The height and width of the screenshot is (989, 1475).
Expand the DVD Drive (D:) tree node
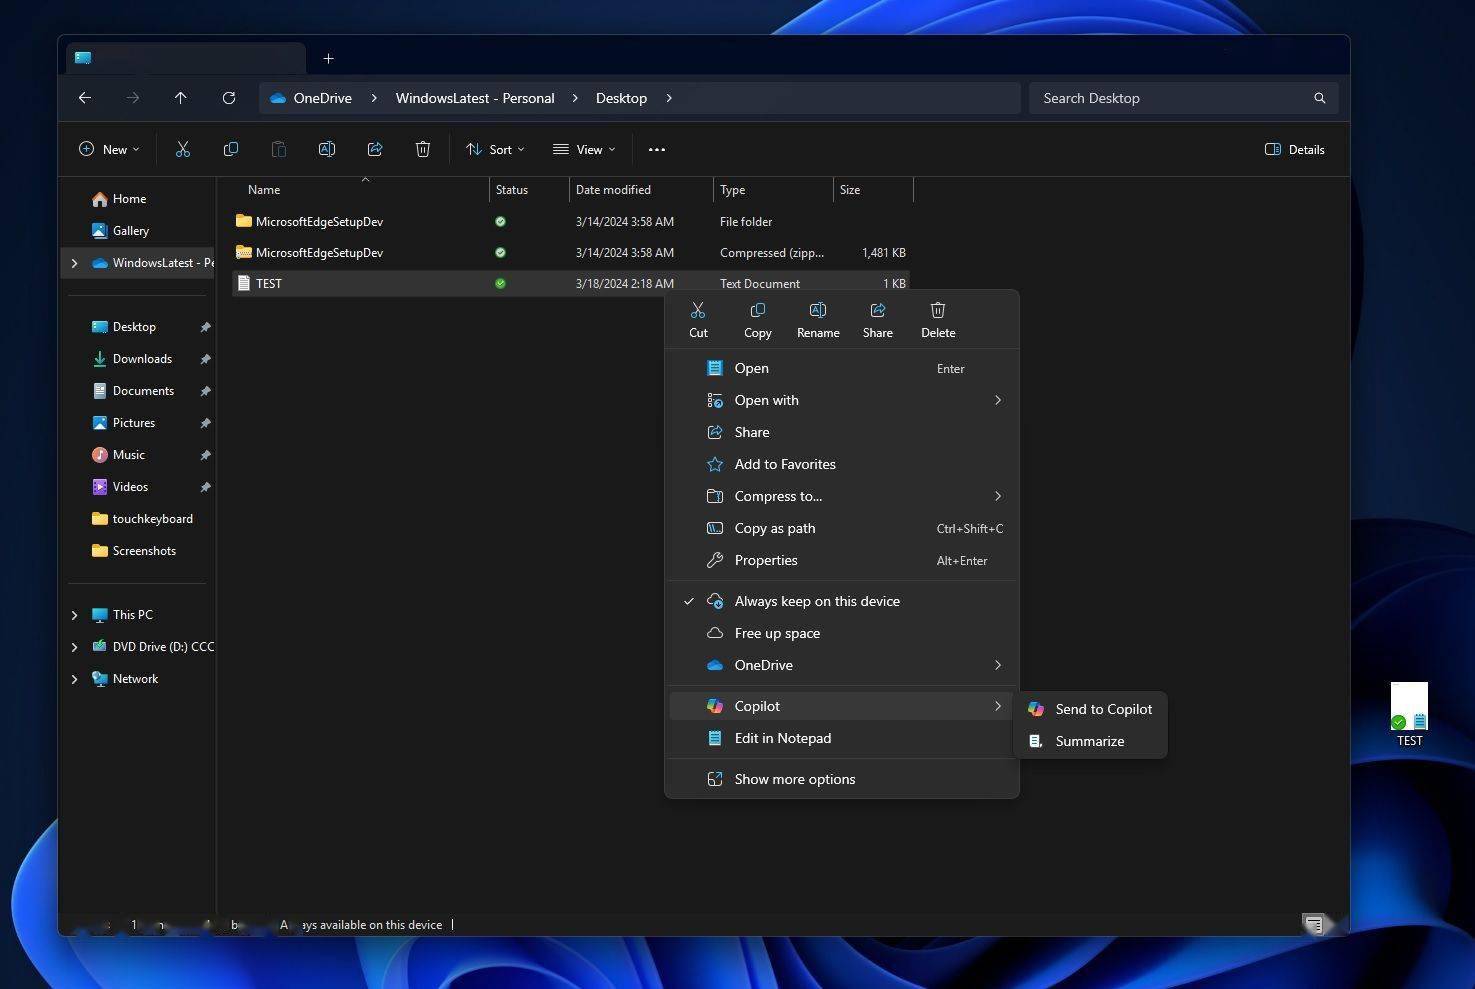[74, 647]
